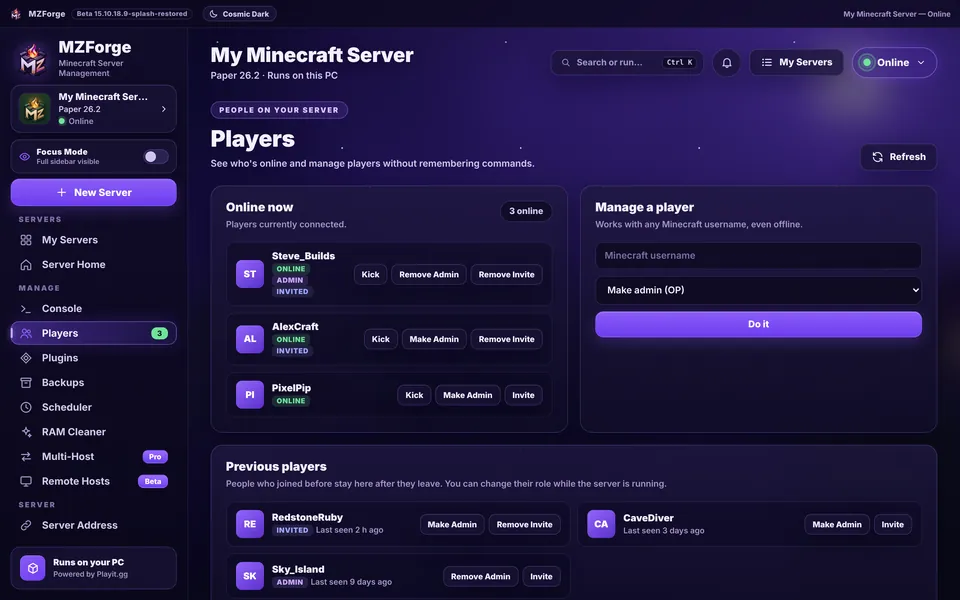
Task: Click the My Servers button in header
Action: pos(797,62)
